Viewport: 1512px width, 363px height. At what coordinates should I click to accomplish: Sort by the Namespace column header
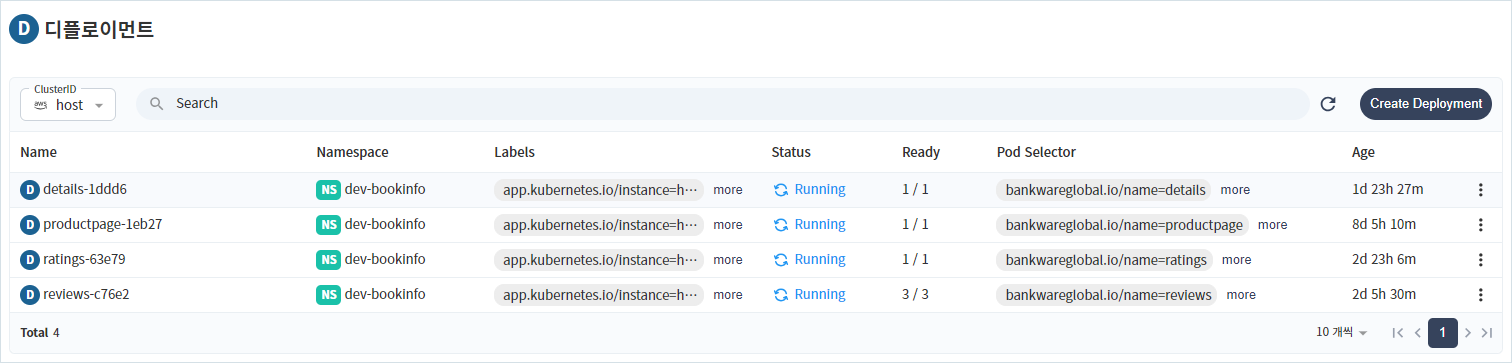click(352, 153)
